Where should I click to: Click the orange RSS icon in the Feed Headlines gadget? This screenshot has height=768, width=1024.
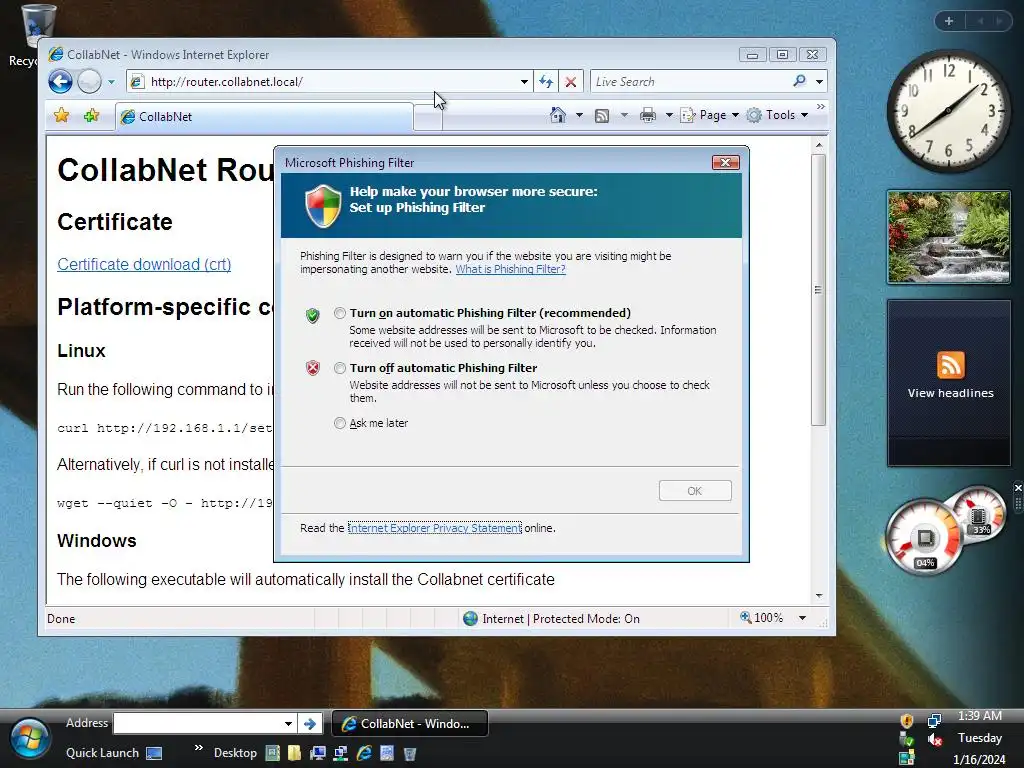950,364
